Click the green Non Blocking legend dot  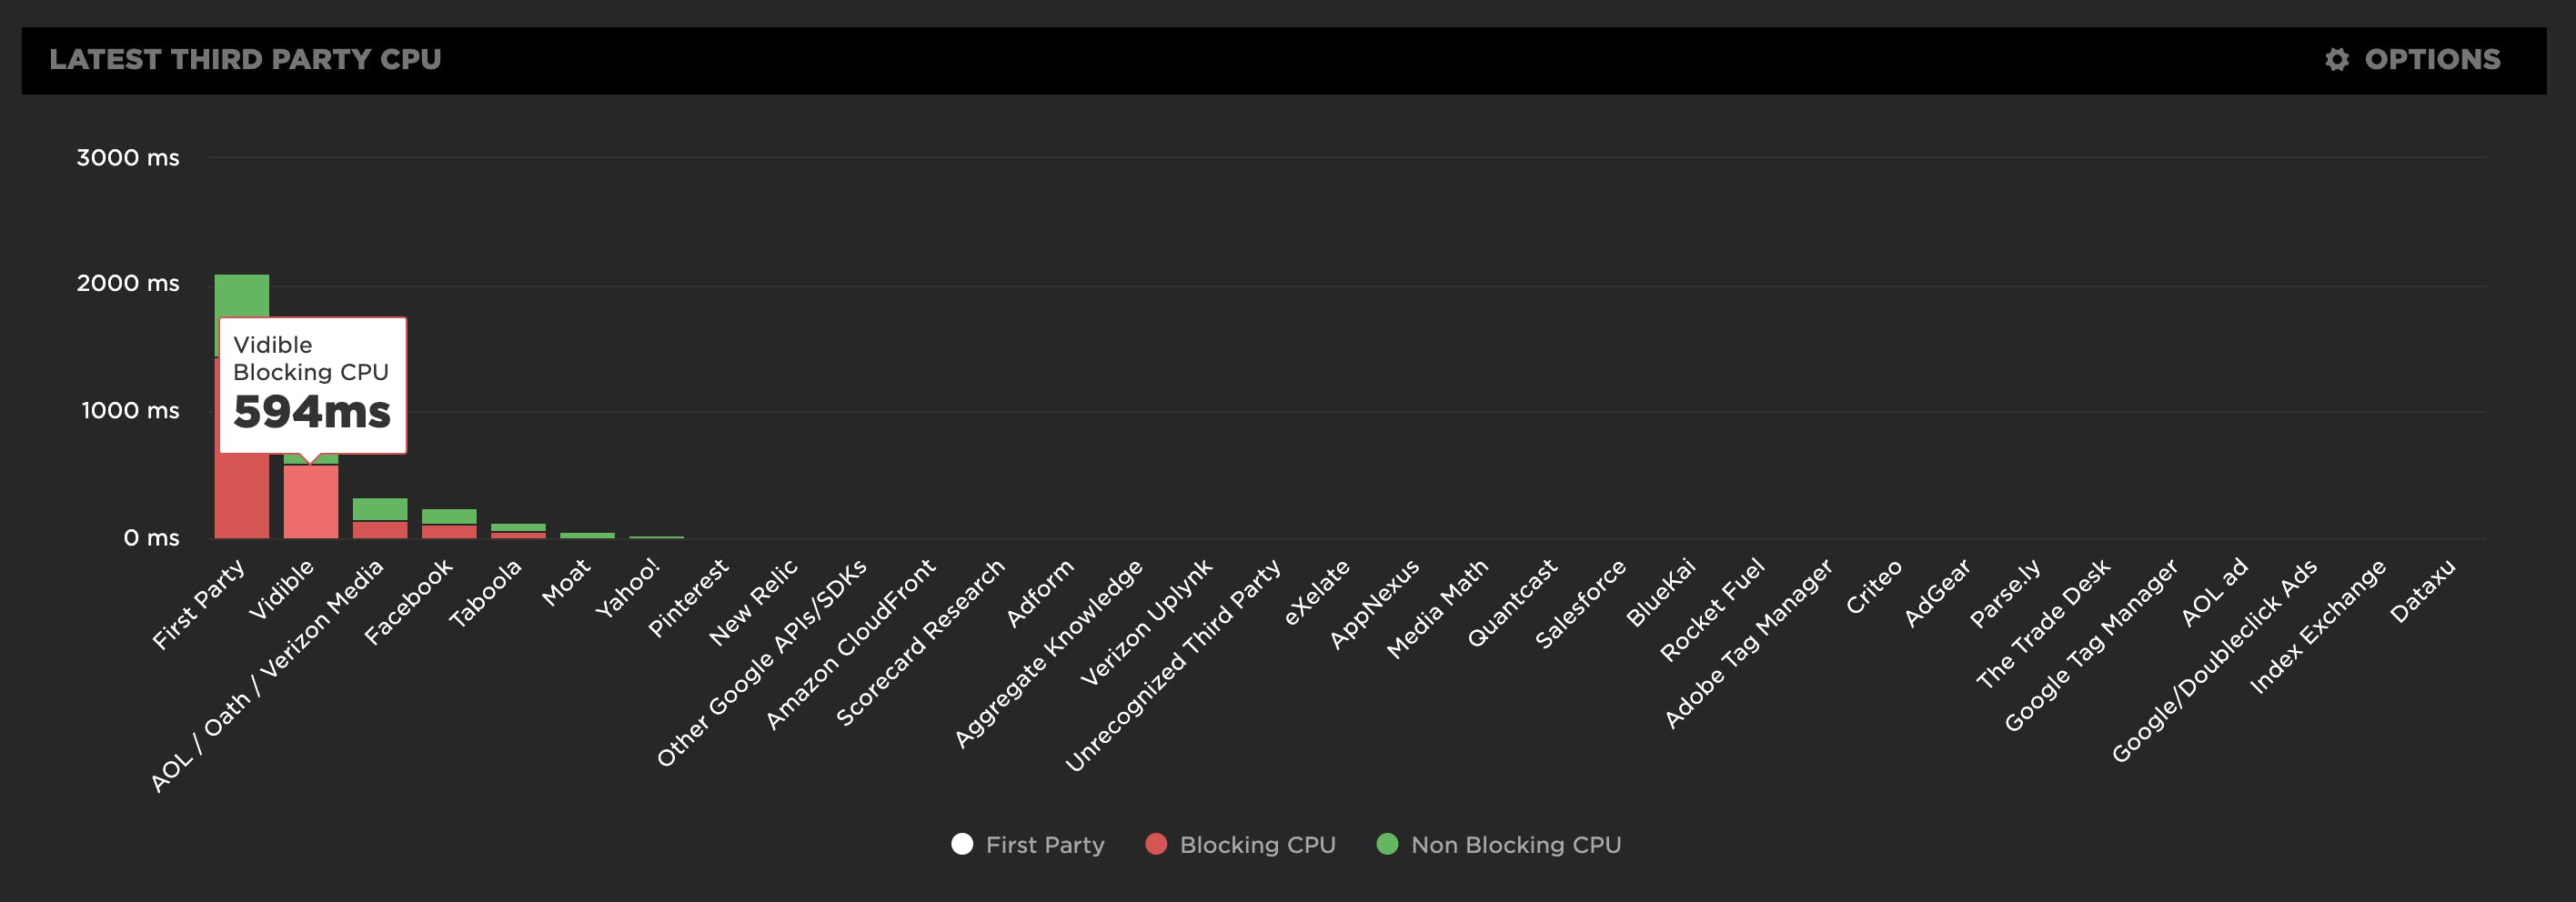[1387, 844]
